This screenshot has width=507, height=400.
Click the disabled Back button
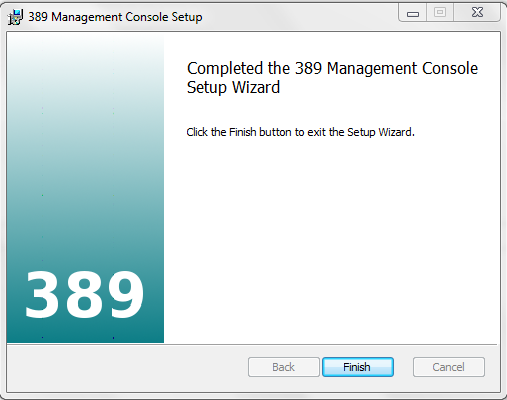[x=283, y=367]
